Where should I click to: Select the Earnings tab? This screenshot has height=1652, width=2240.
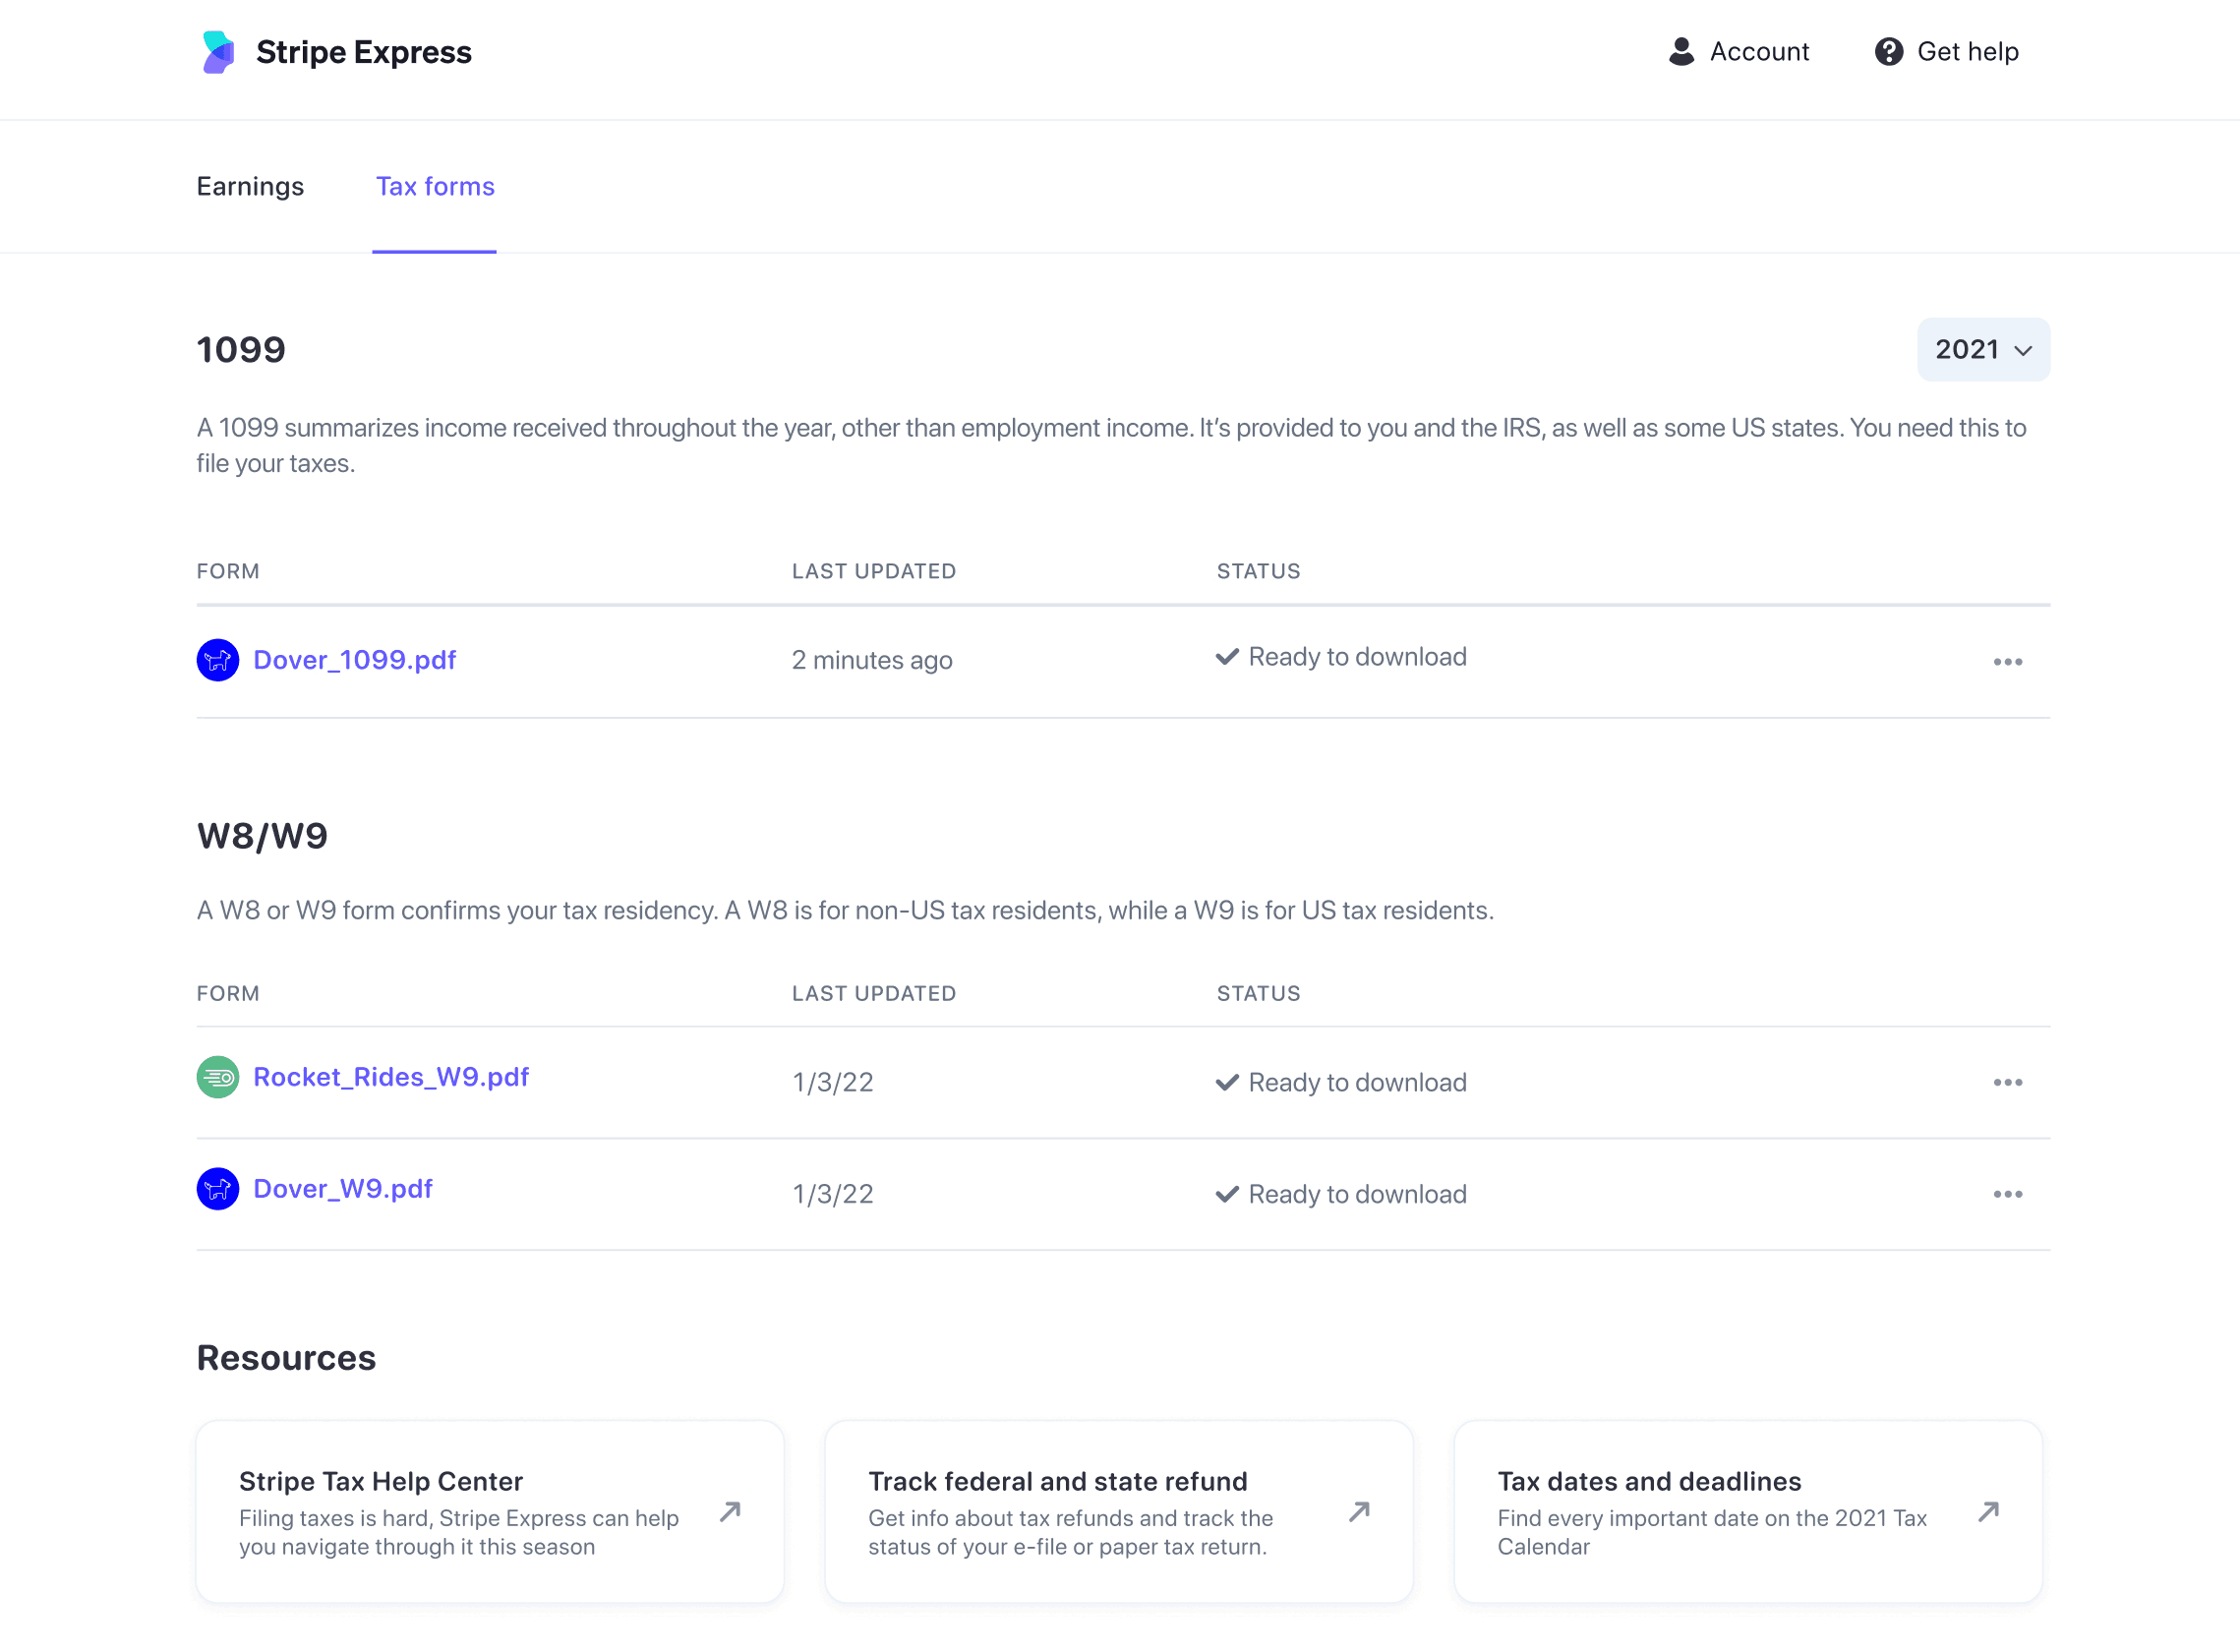(x=251, y=186)
